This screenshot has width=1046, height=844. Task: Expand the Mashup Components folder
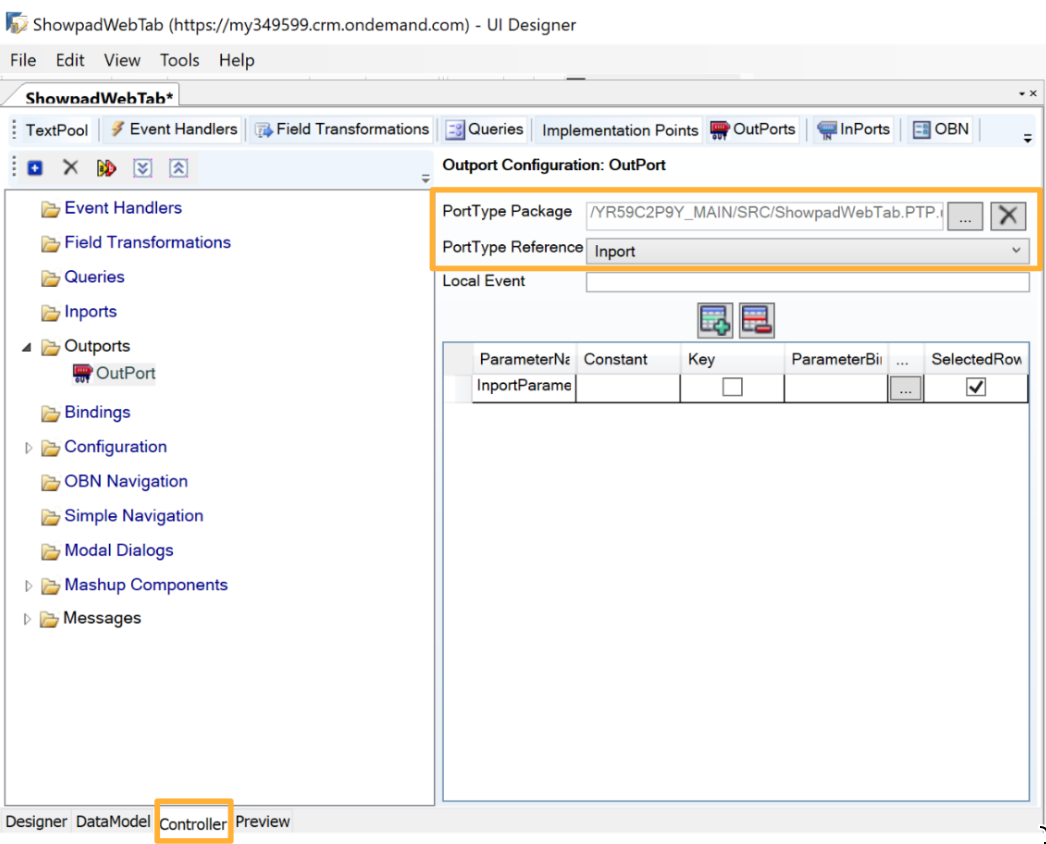29,585
